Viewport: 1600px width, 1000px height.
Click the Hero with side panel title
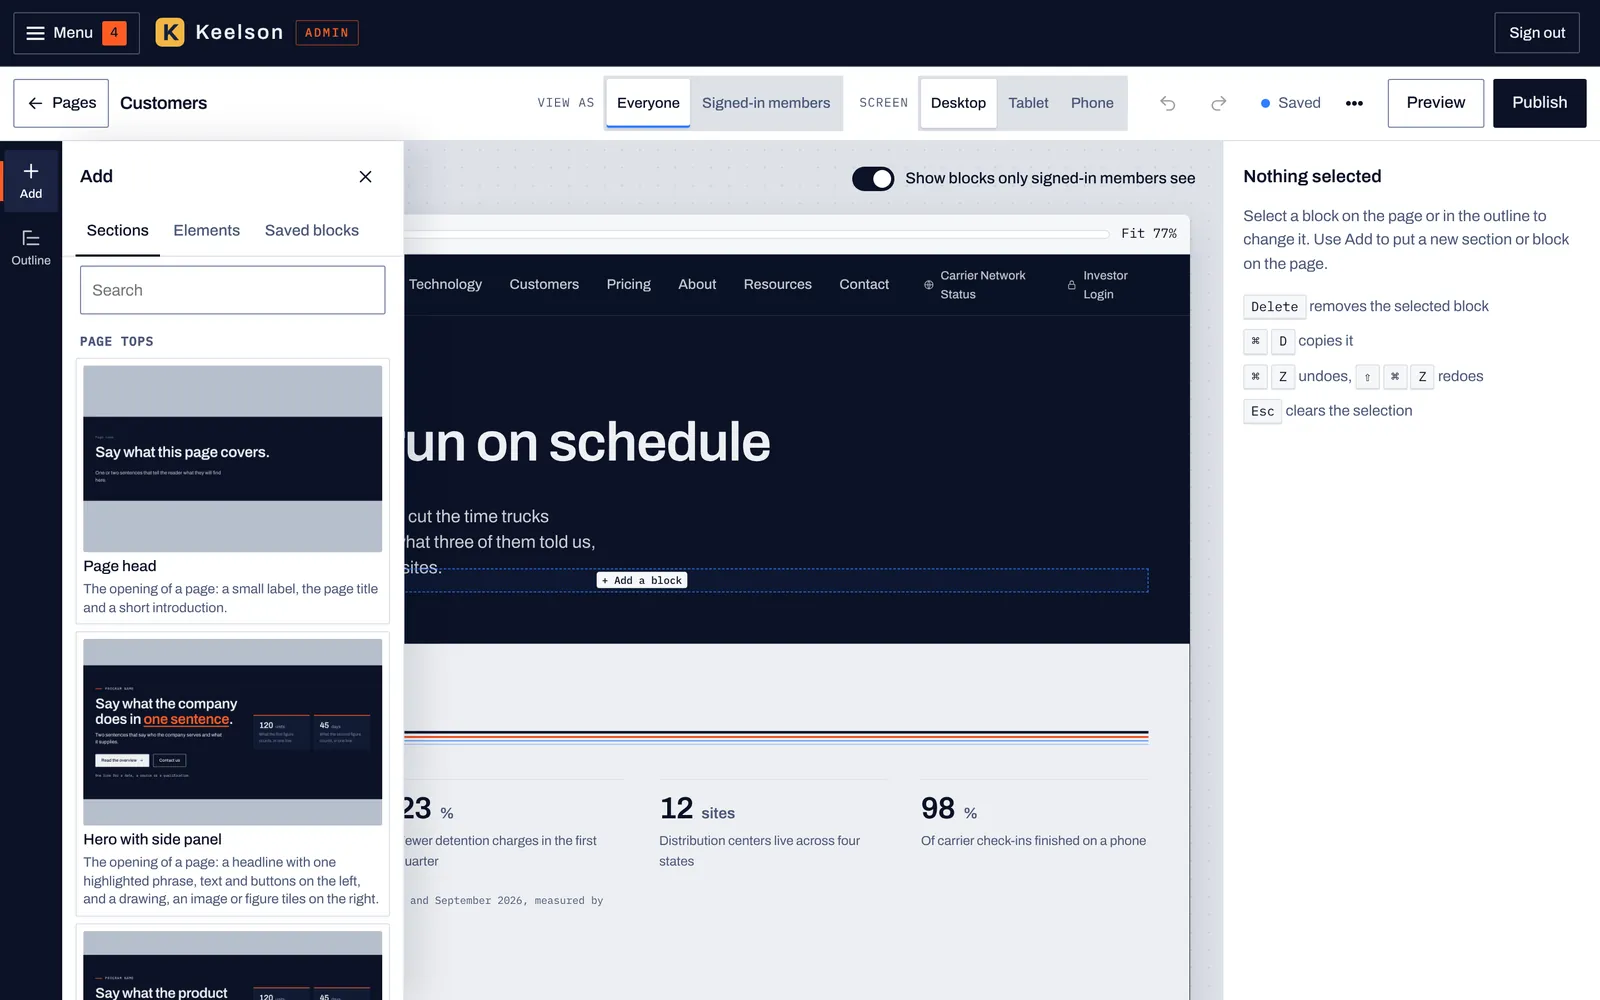point(153,840)
